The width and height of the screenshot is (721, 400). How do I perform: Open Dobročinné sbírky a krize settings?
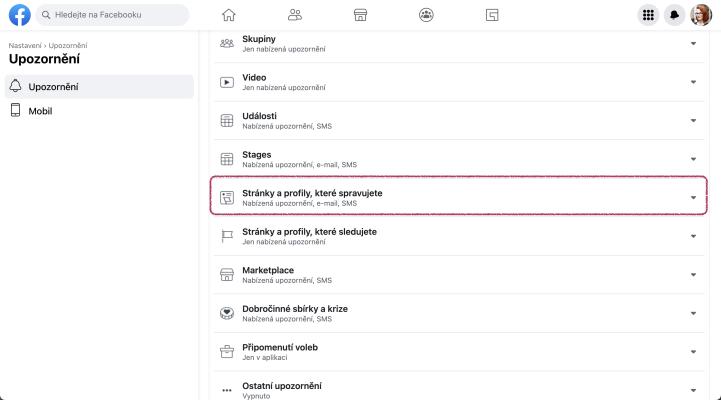click(458, 313)
